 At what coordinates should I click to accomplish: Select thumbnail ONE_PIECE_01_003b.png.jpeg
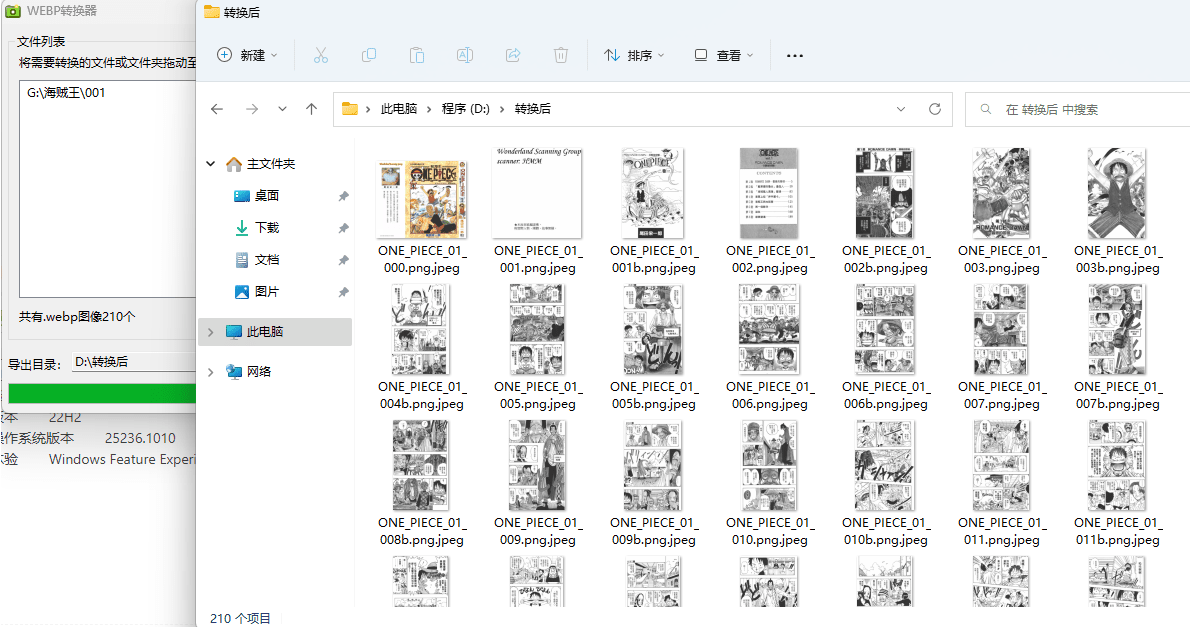coord(1116,193)
